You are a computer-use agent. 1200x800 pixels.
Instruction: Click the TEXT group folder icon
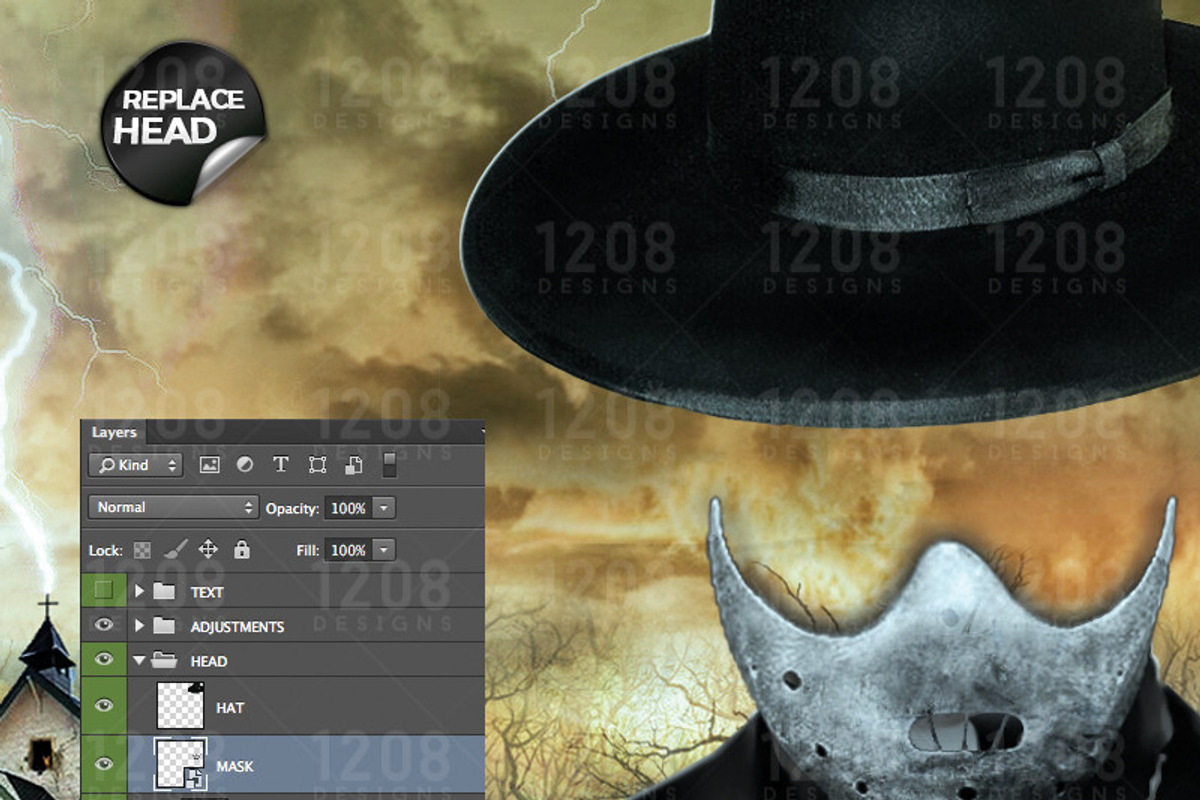pyautogui.click(x=164, y=592)
